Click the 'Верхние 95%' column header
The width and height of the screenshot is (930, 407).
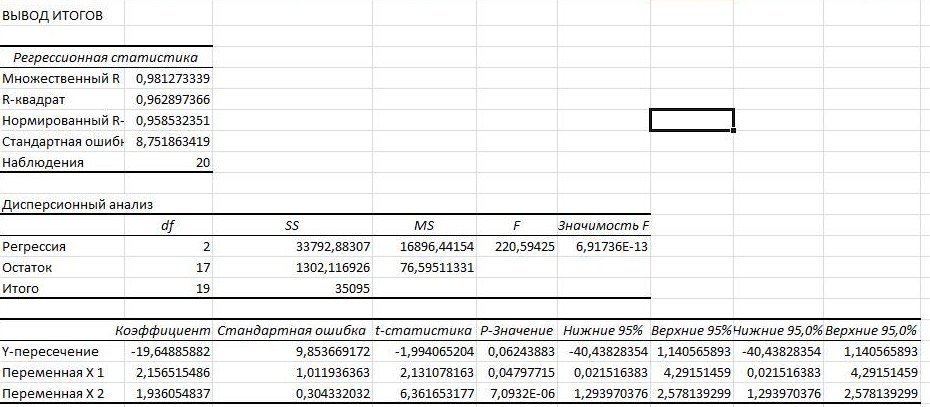(x=692, y=330)
